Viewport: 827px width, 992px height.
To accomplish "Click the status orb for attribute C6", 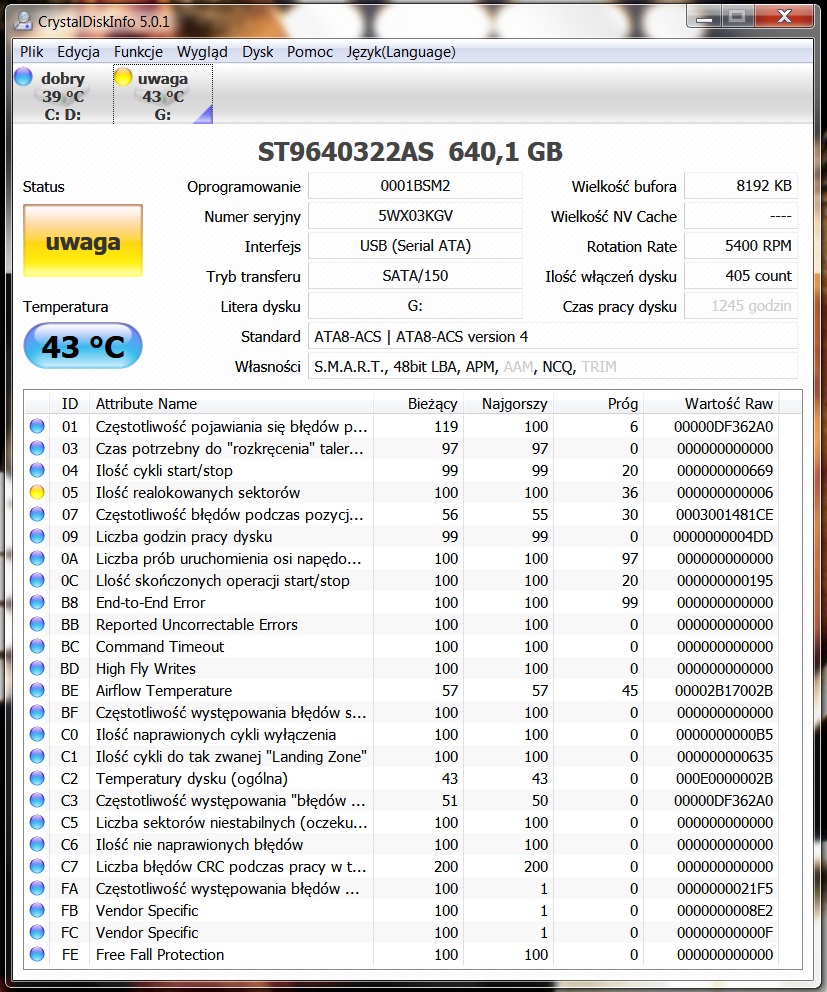I will click(37, 845).
